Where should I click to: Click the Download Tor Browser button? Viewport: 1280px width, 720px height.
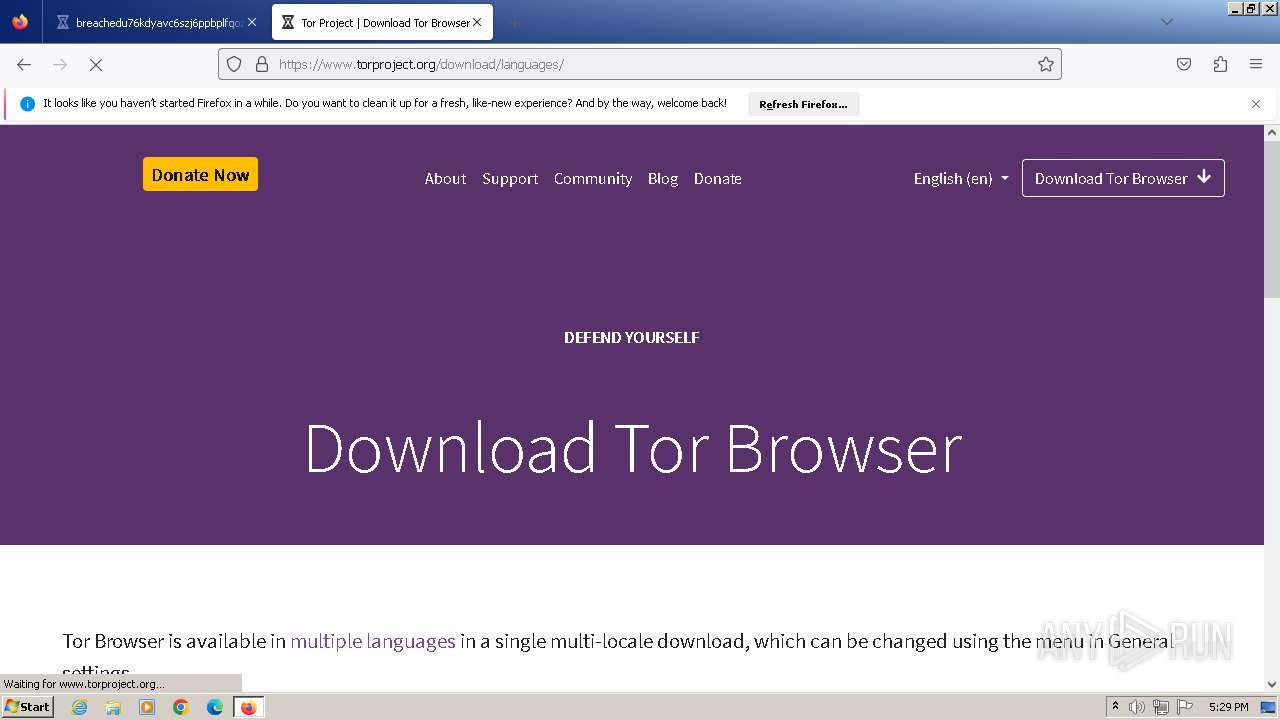(1123, 178)
